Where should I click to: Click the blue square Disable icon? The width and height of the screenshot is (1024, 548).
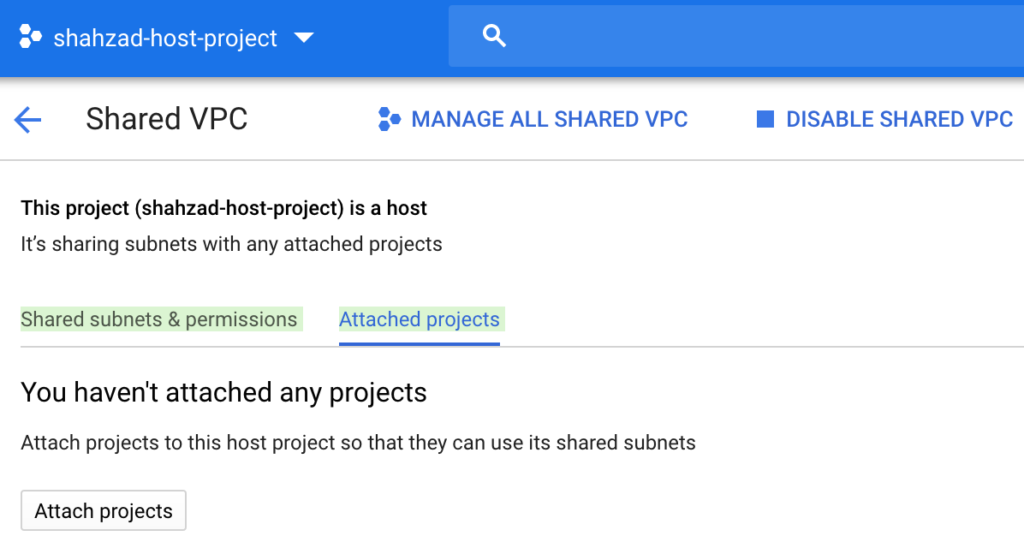pyautogui.click(x=765, y=119)
